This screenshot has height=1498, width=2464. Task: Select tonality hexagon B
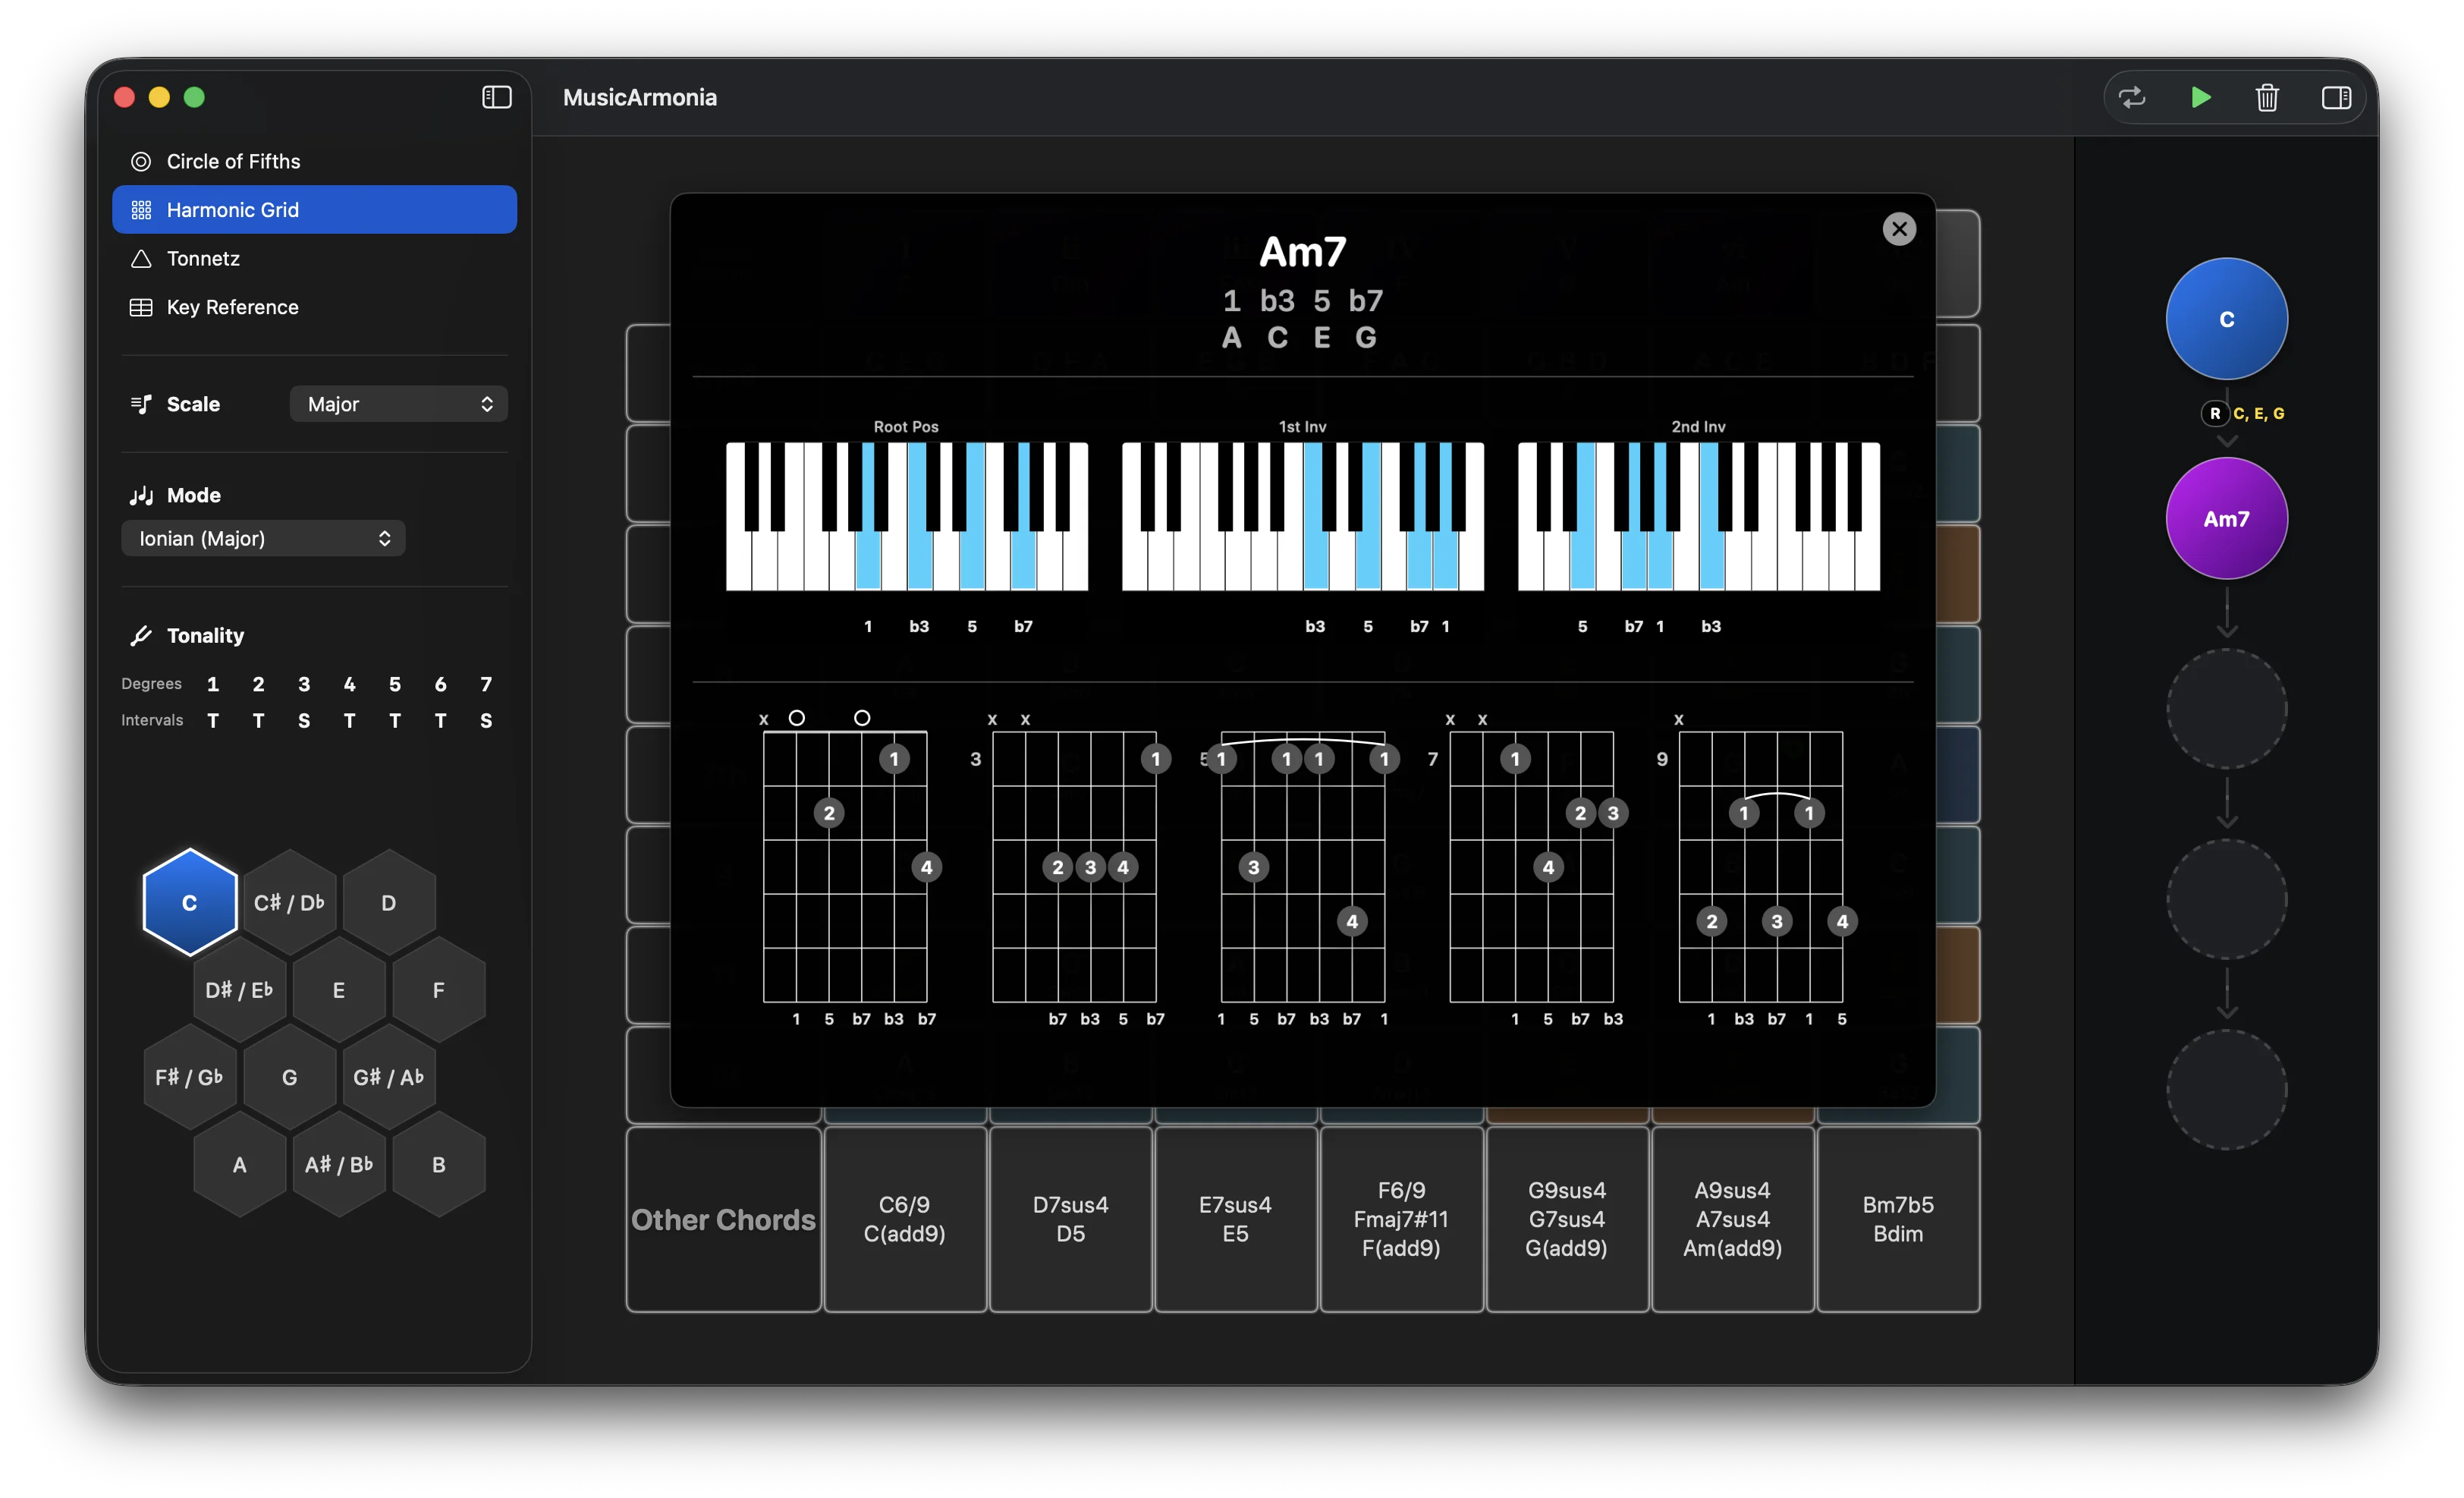coord(438,1164)
